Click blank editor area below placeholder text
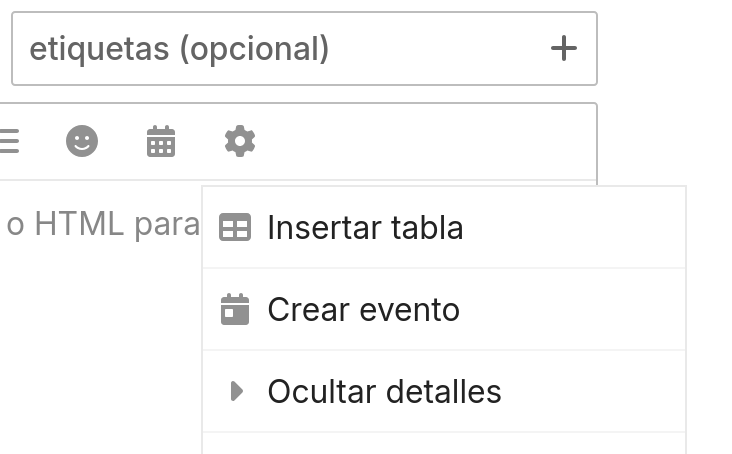Image resolution: width=732 pixels, height=454 pixels. pos(100,350)
